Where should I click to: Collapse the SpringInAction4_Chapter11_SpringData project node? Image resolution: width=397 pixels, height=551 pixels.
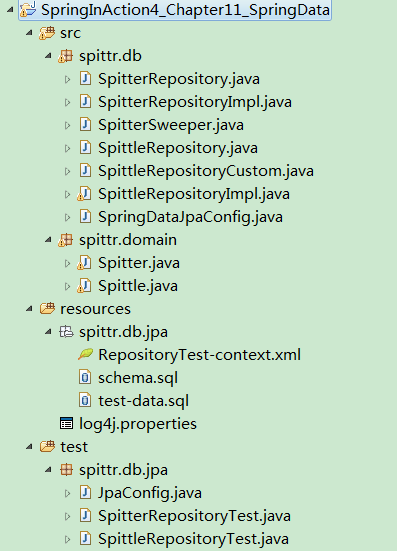(10, 10)
